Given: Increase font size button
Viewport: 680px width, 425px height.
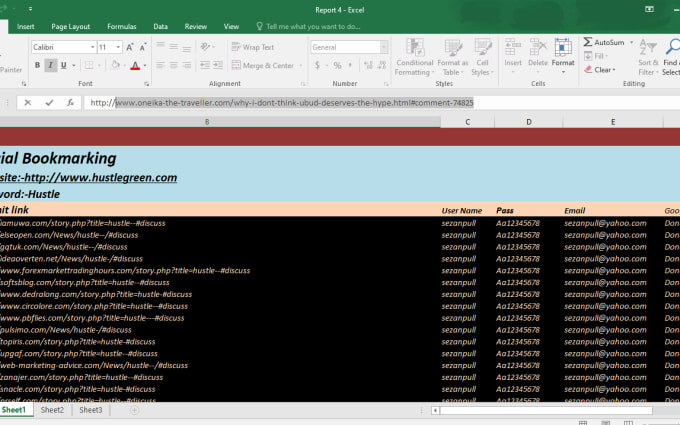Looking at the screenshot, I should point(130,47).
